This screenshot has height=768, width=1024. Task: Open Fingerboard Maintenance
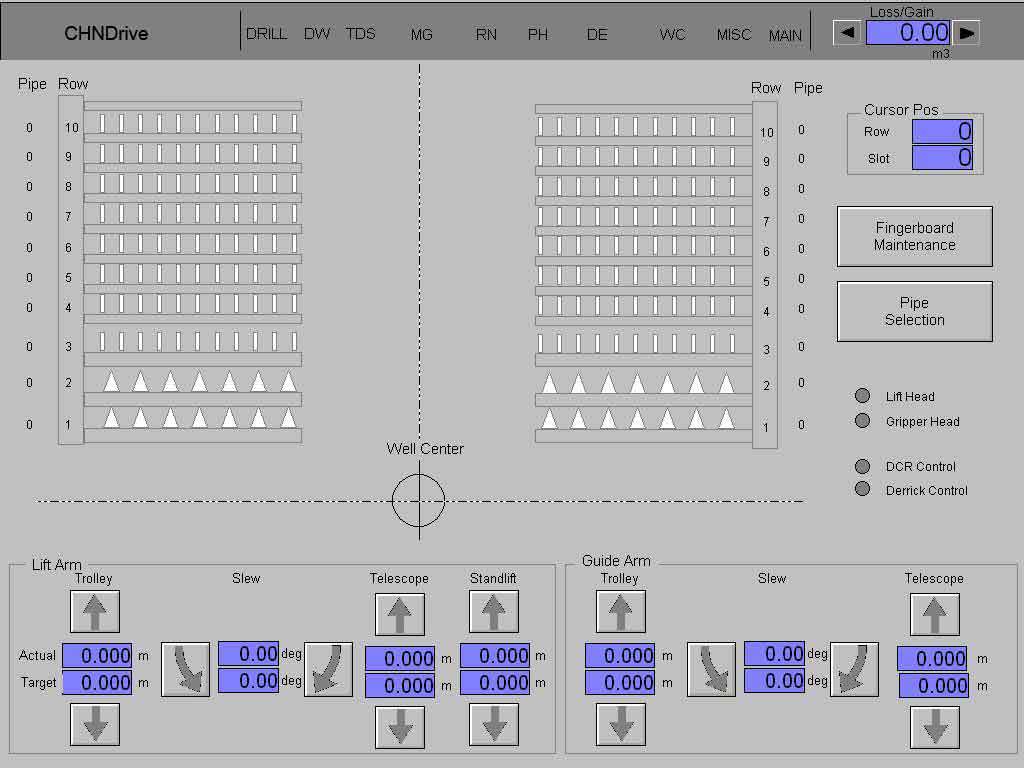pyautogui.click(x=914, y=236)
